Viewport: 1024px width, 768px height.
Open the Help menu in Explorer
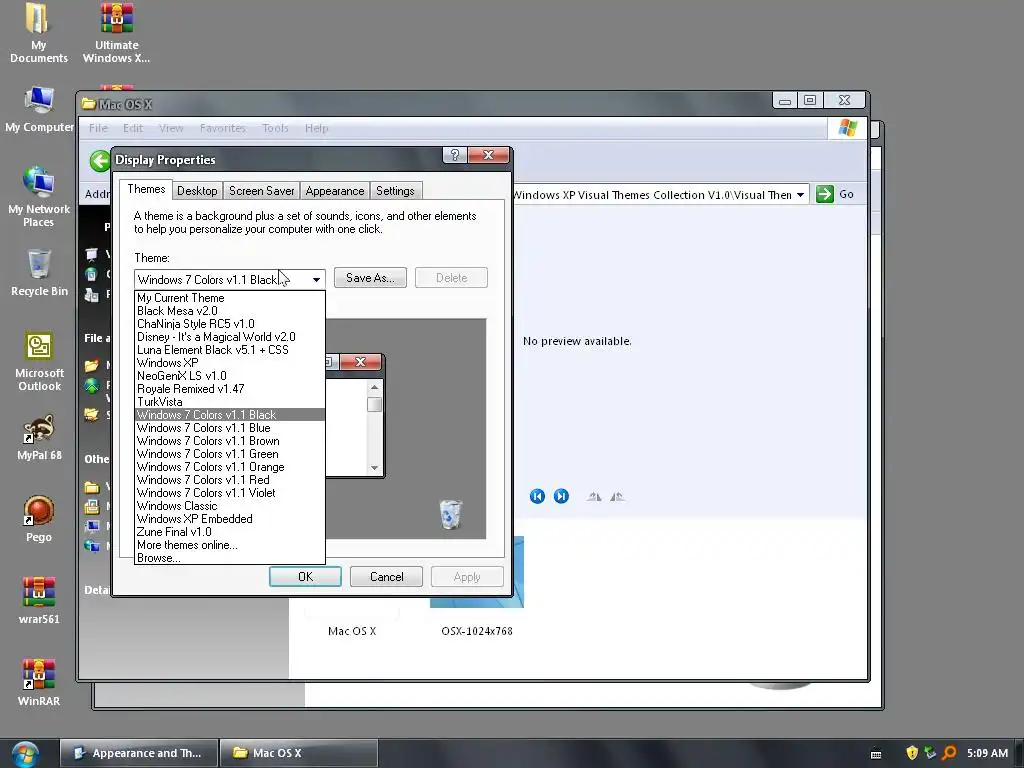point(317,128)
